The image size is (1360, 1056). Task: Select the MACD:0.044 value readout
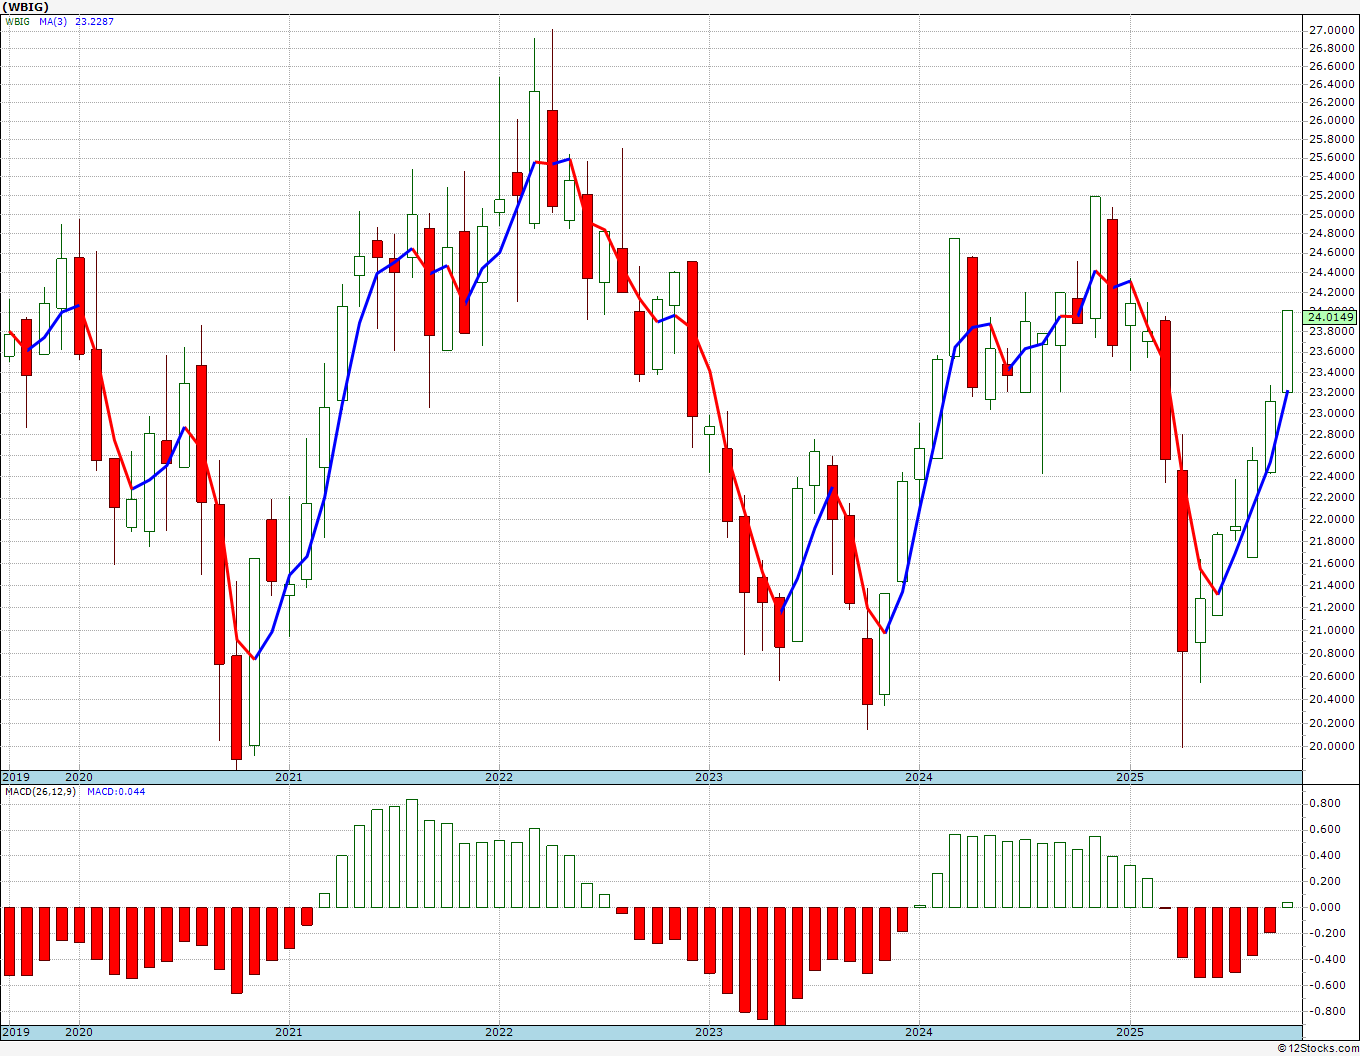tap(116, 791)
